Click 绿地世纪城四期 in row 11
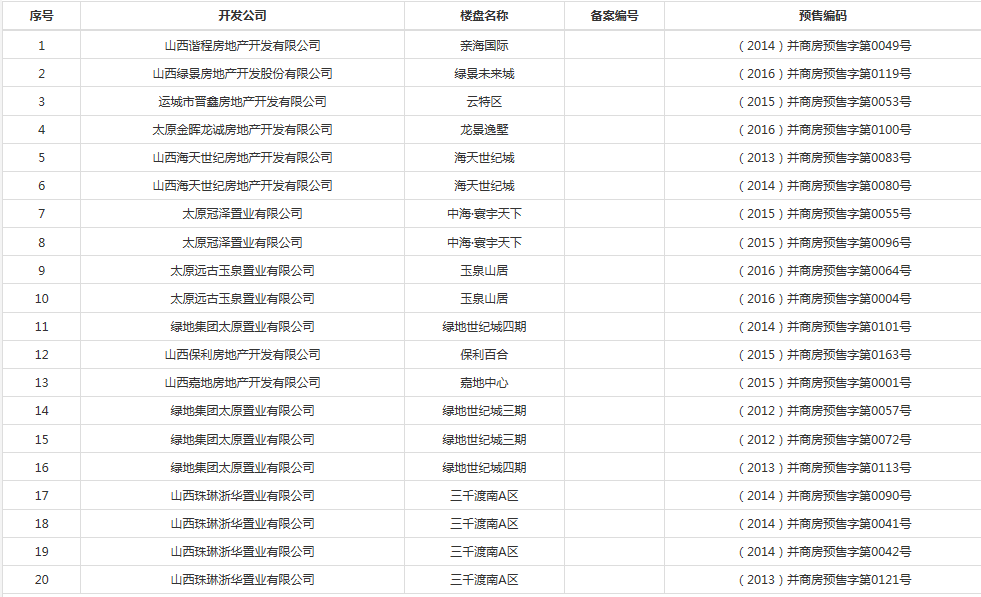981x597 pixels. [484, 327]
